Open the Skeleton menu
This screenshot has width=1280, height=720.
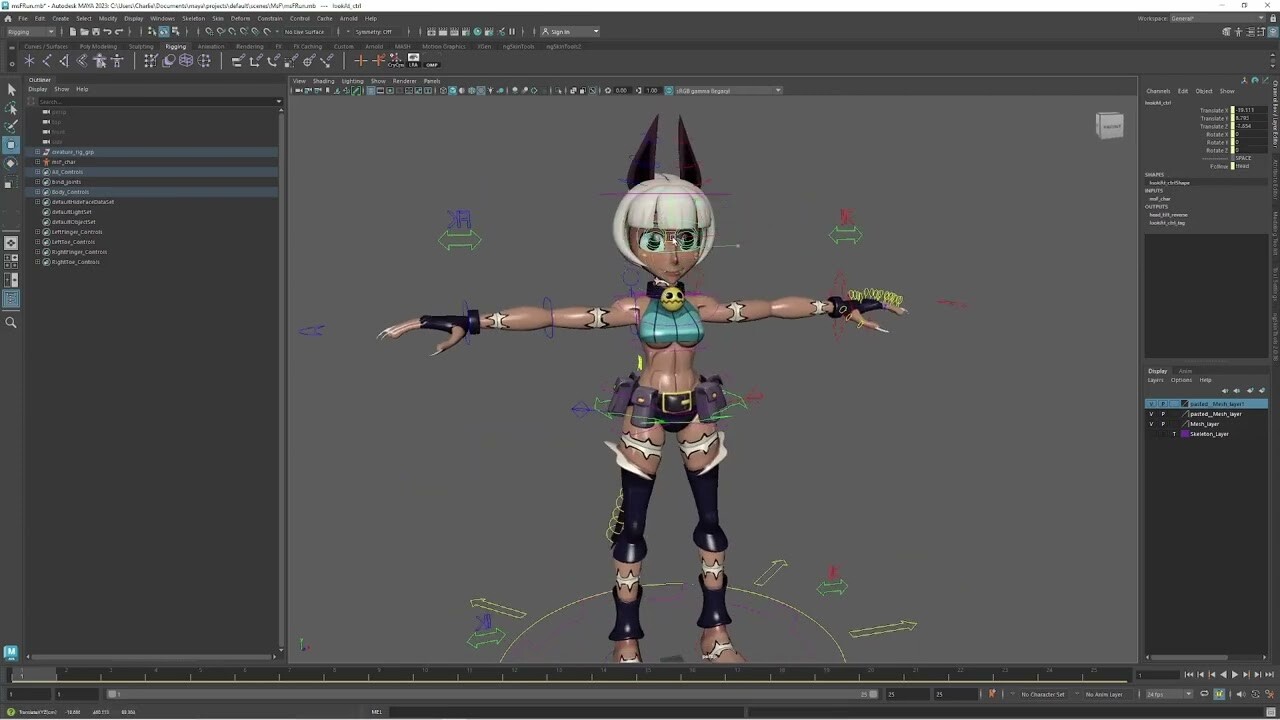(193, 18)
